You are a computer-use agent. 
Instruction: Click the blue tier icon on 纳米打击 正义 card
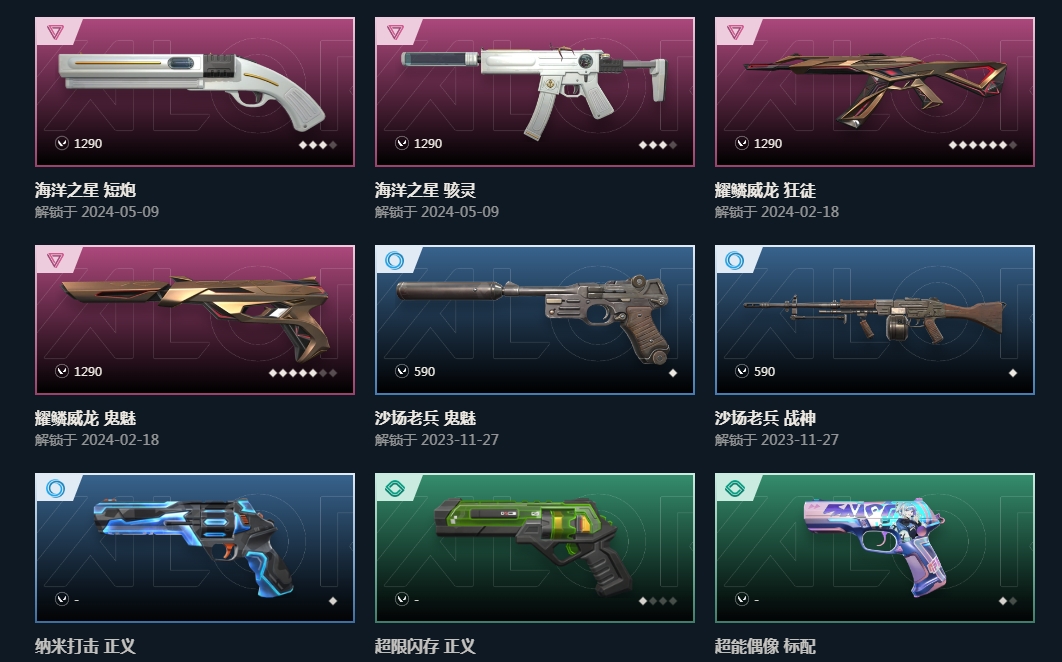coord(56,488)
